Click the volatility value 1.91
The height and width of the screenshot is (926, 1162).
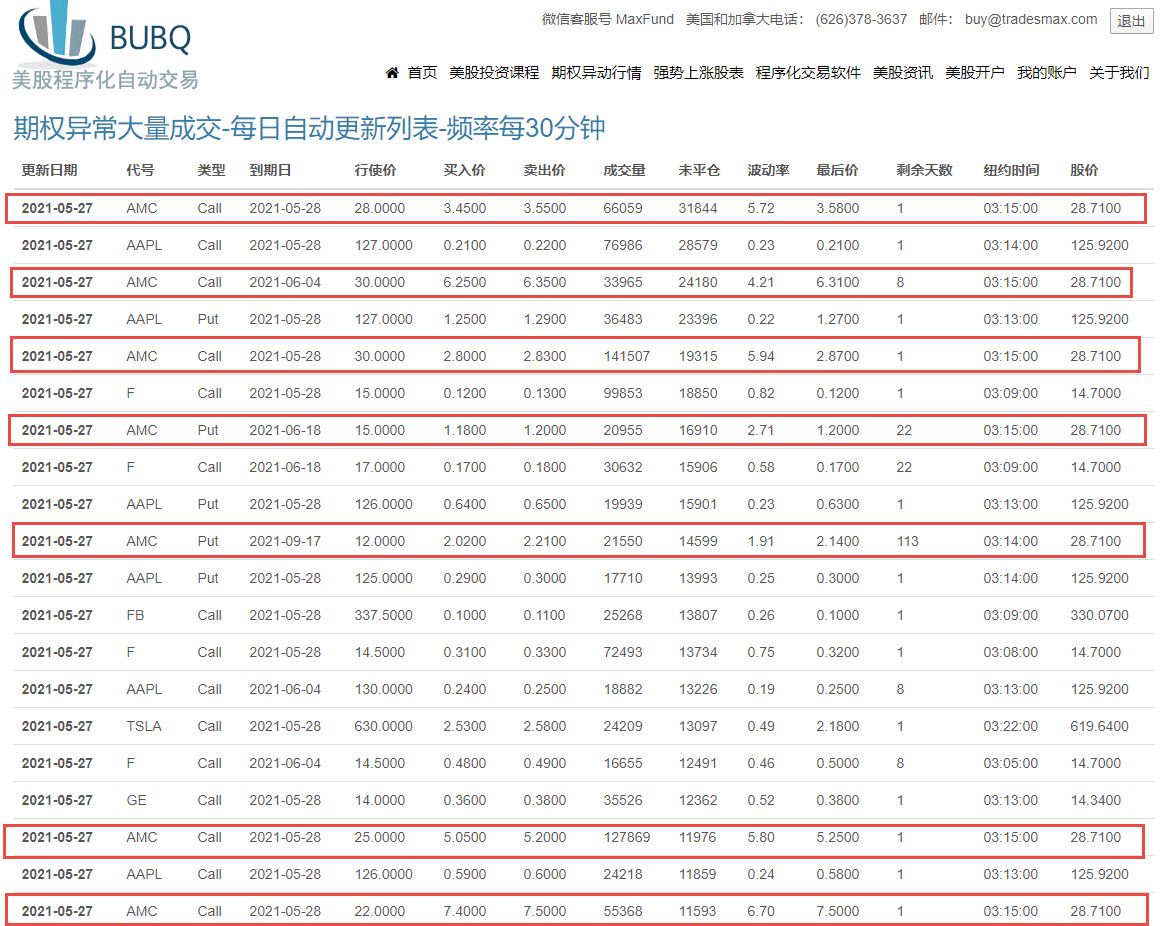pos(761,542)
